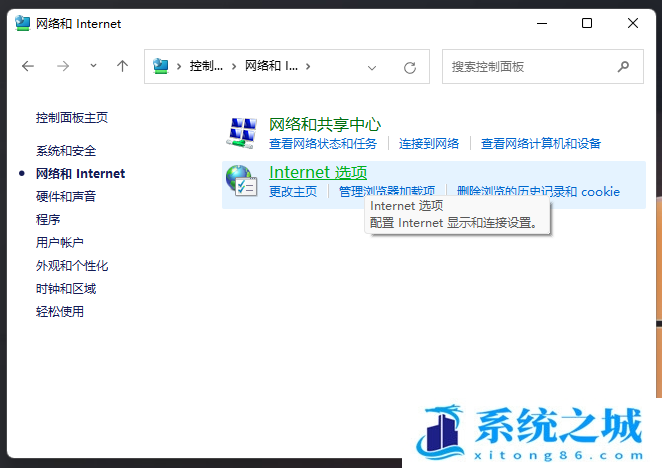Click 连接到网络 link
Screen dimensions: 662x468
[x=429, y=144]
